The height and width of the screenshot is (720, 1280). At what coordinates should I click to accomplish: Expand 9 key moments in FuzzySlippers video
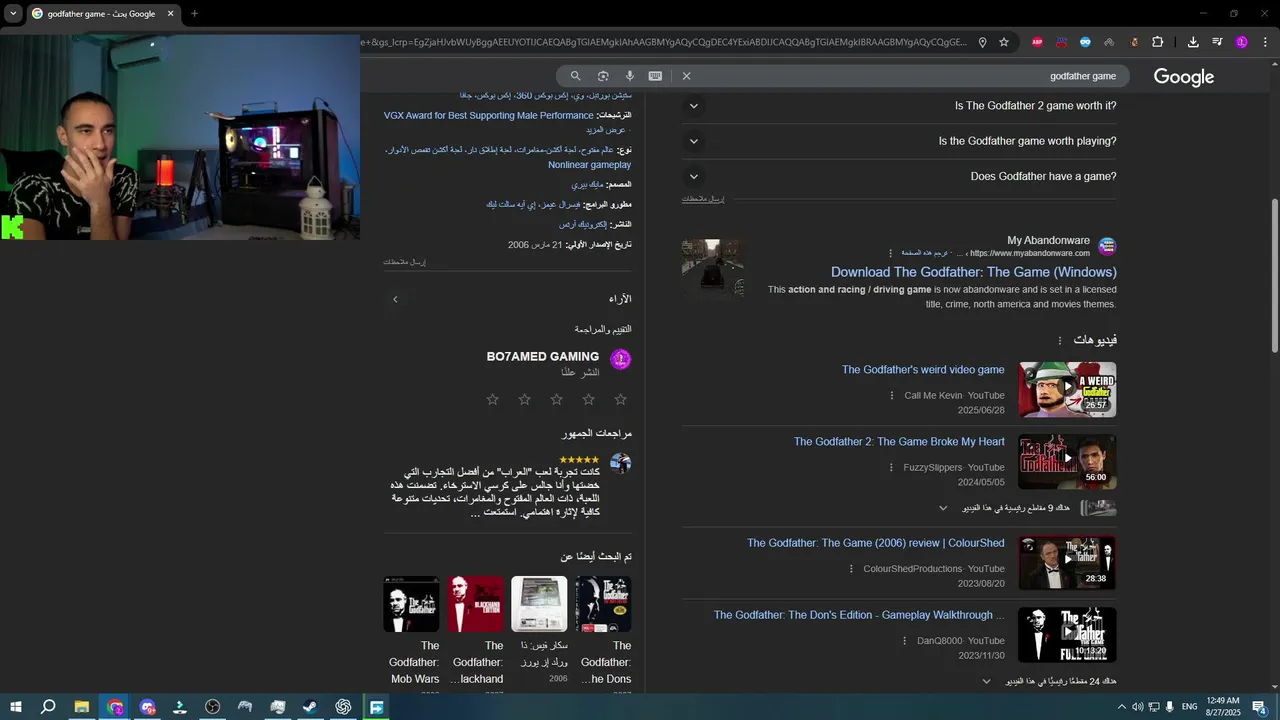(x=943, y=508)
